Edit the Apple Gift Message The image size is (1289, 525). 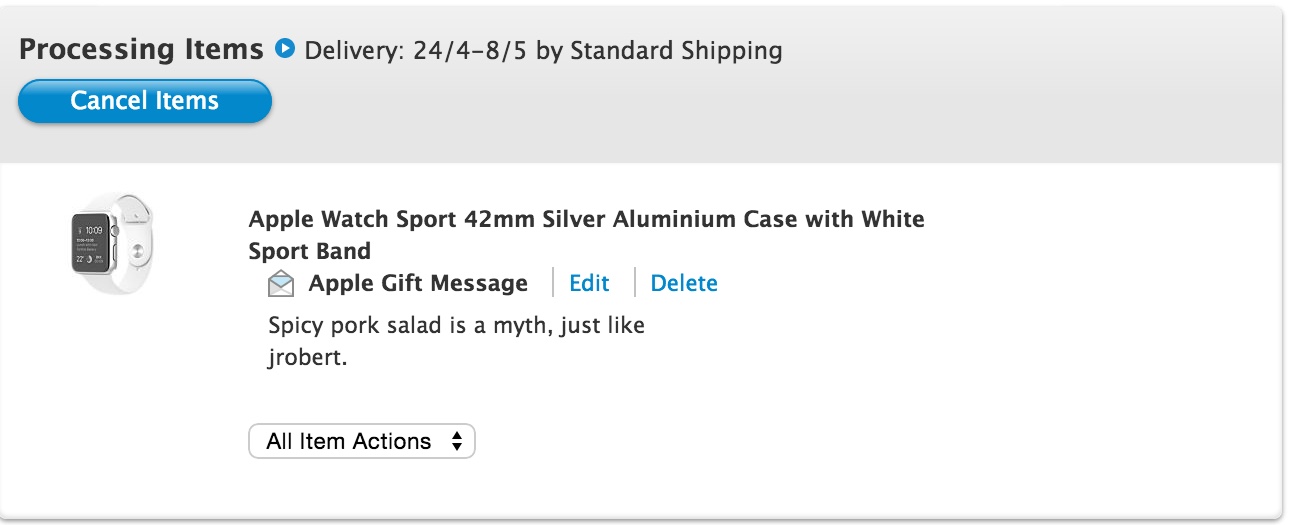(x=589, y=283)
